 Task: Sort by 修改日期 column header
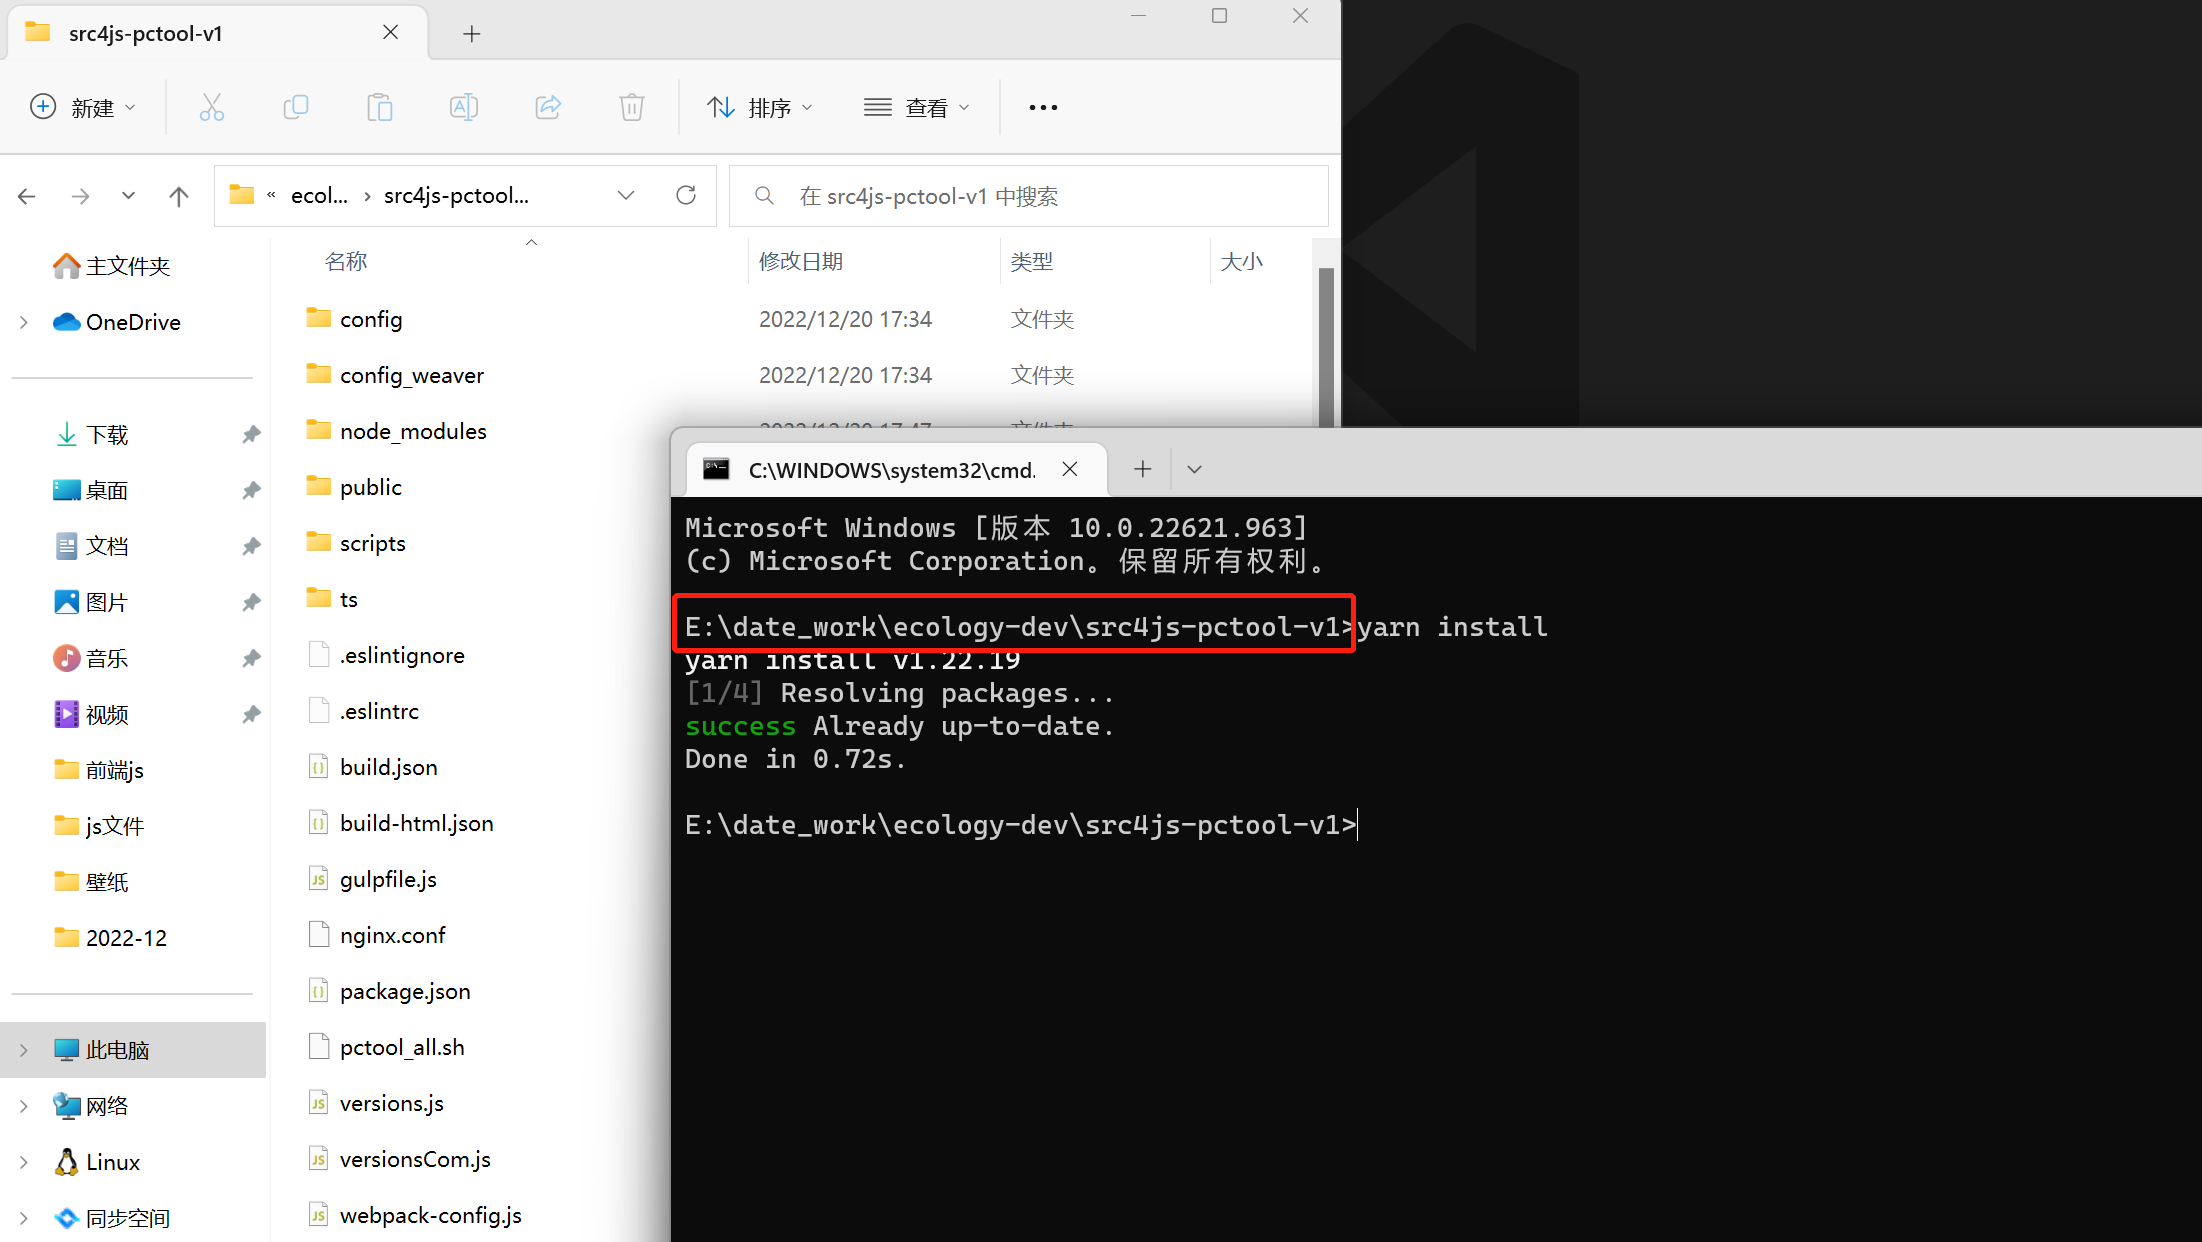coord(801,262)
